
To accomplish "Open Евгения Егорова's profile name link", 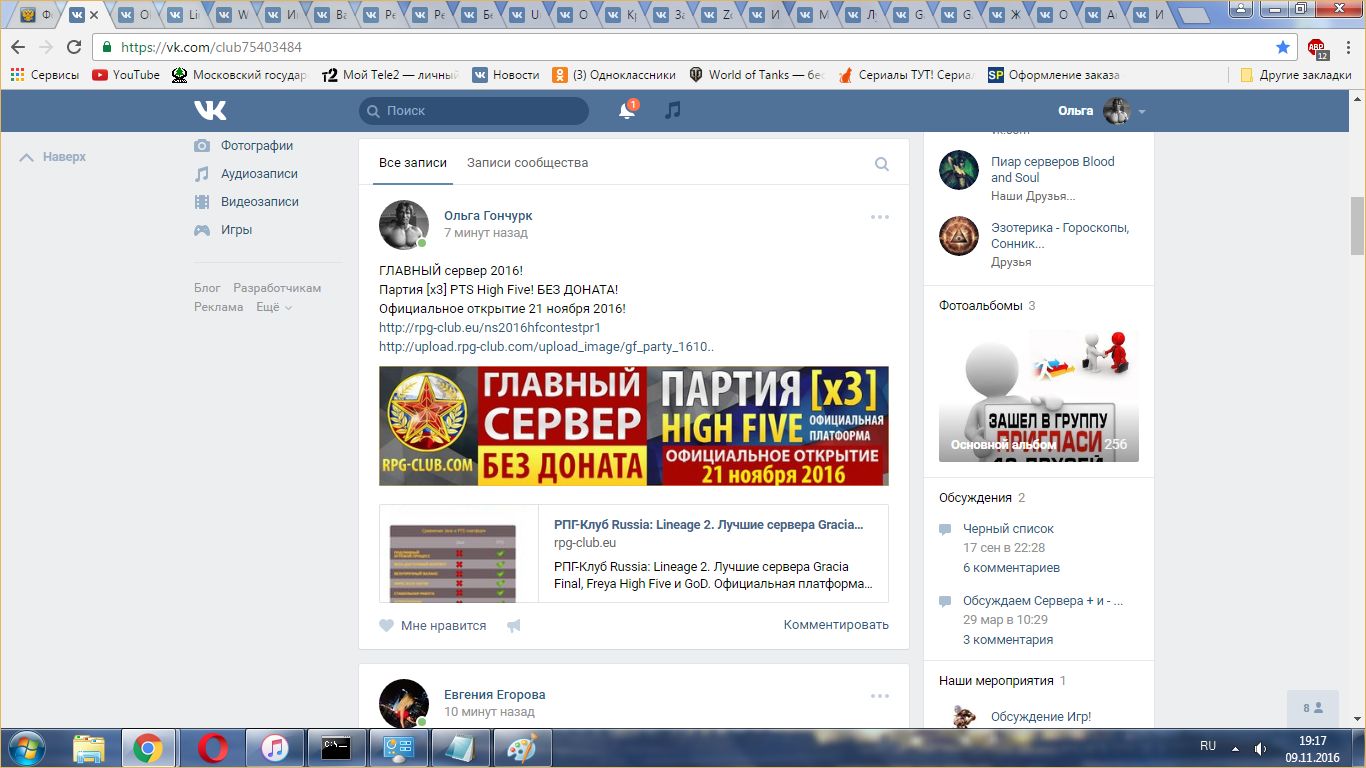I will point(495,695).
